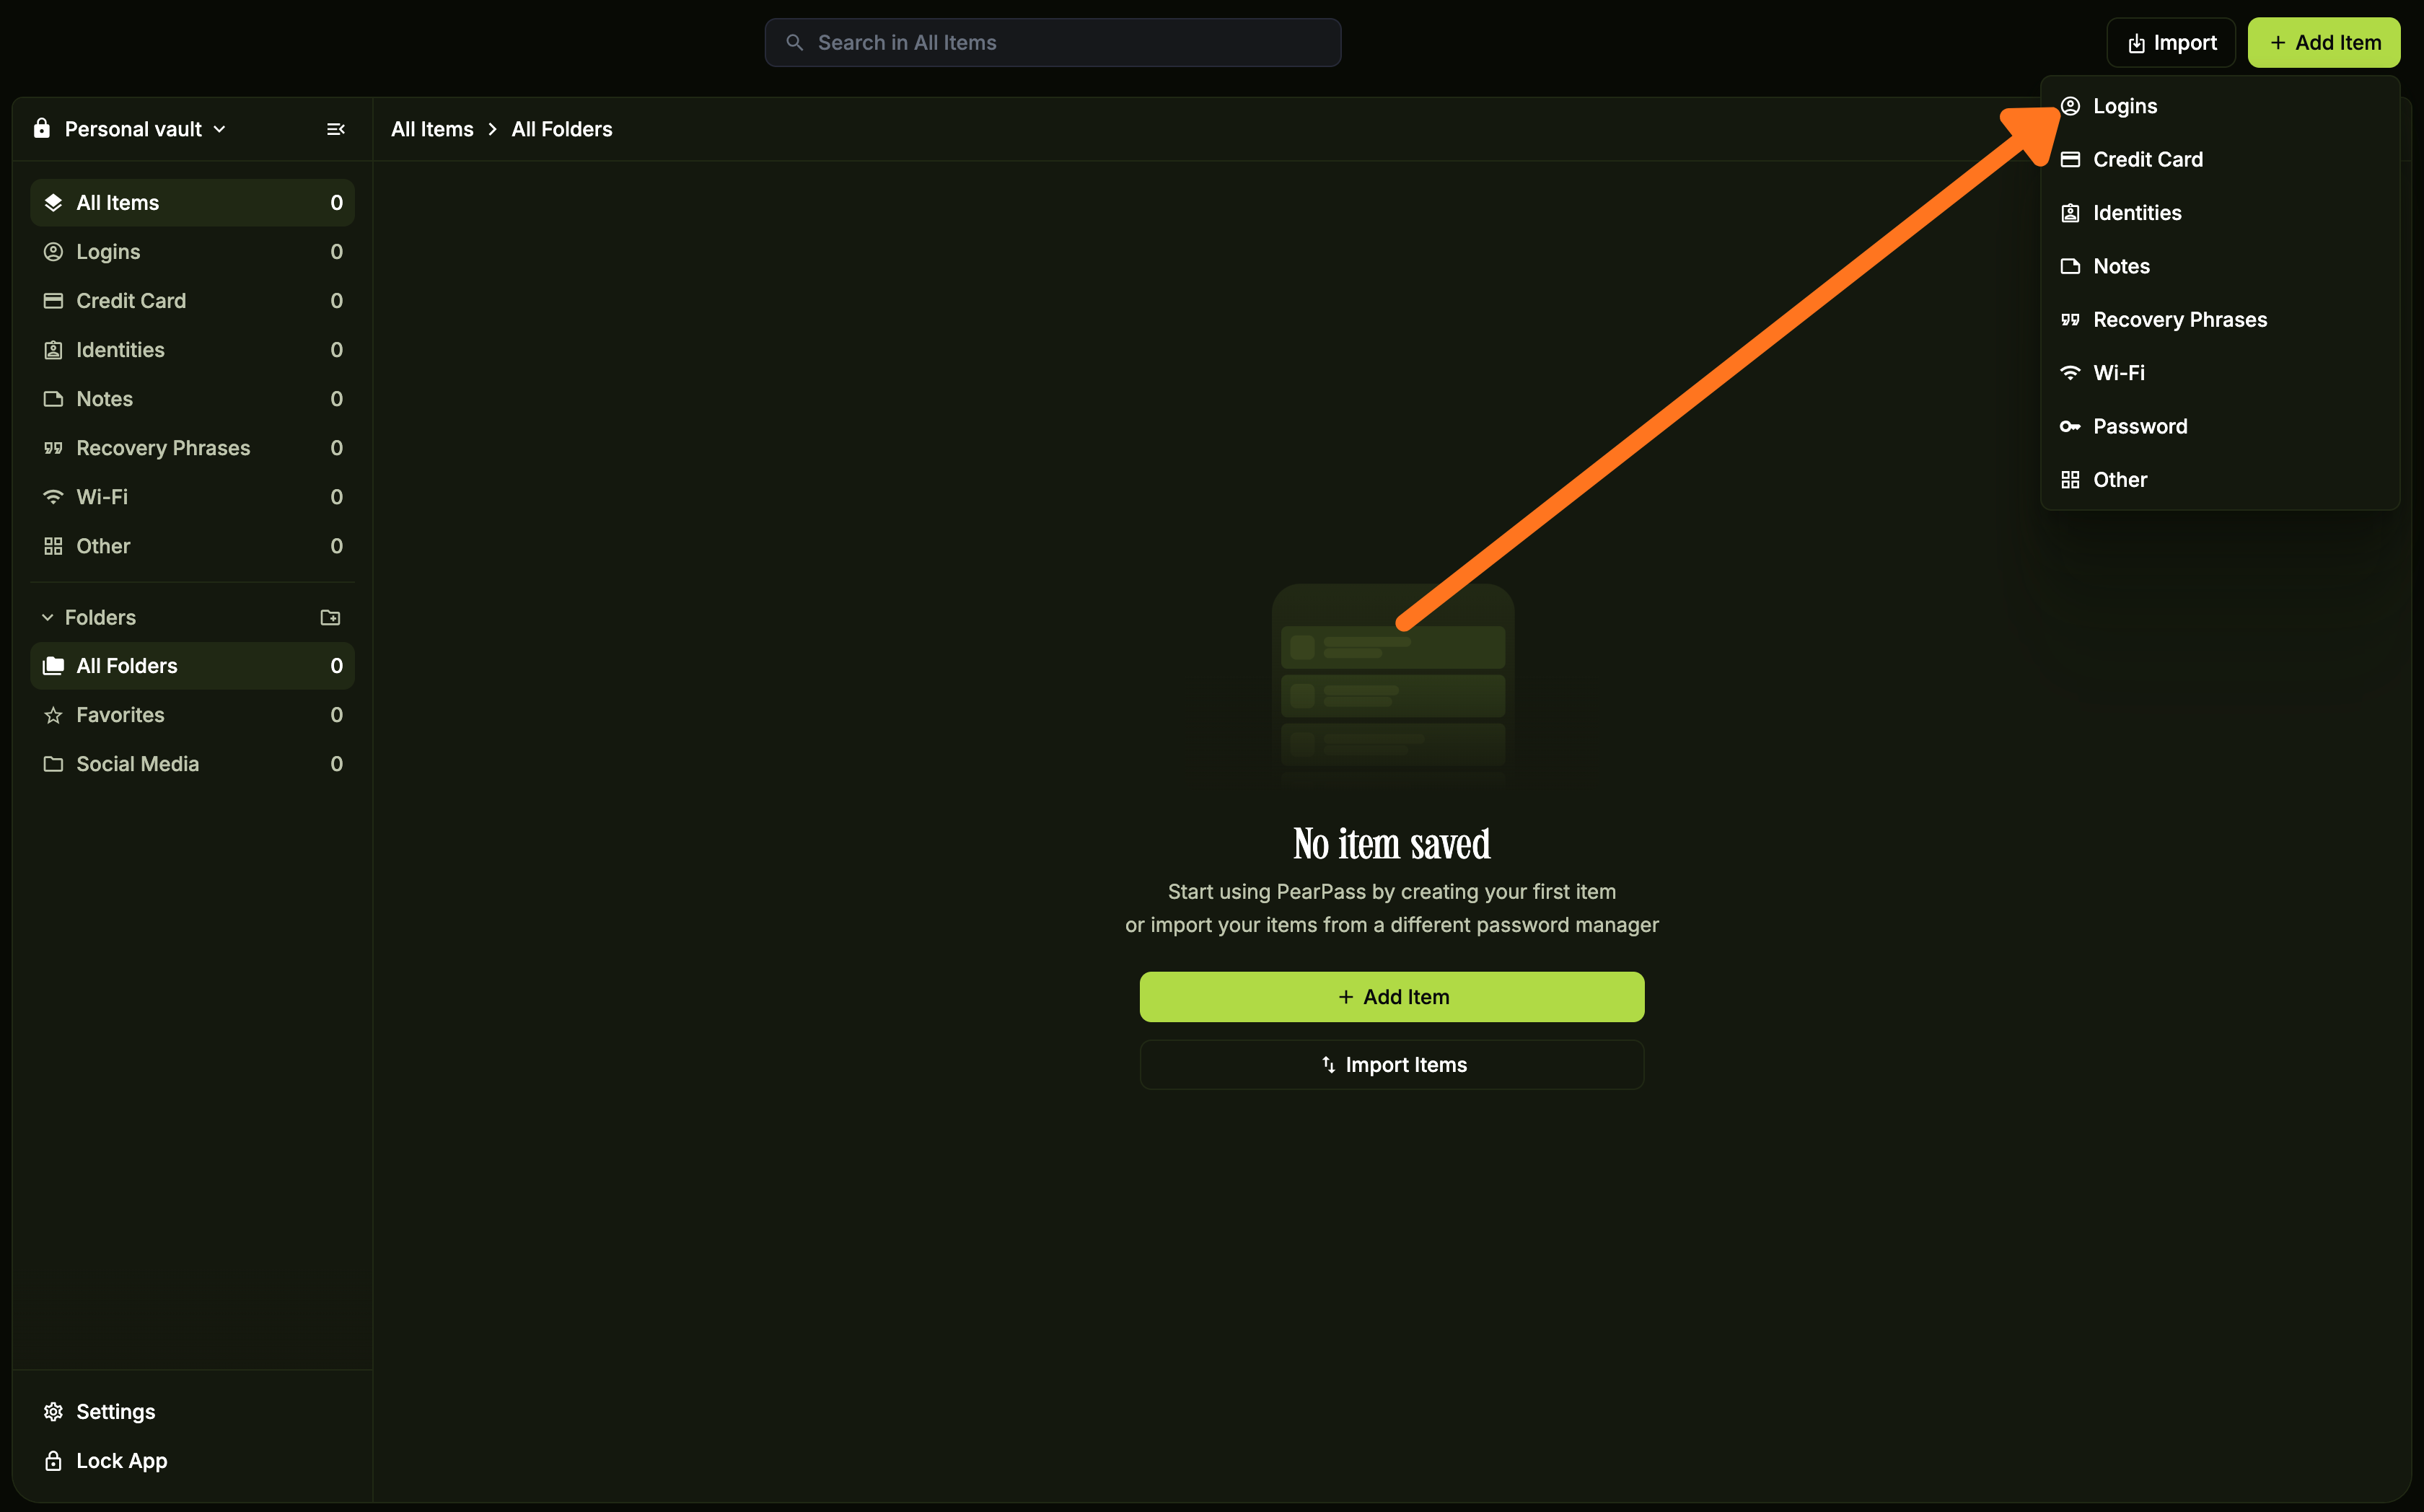2424x1512 pixels.
Task: Select the Recovery Phrases icon
Action: [53, 447]
